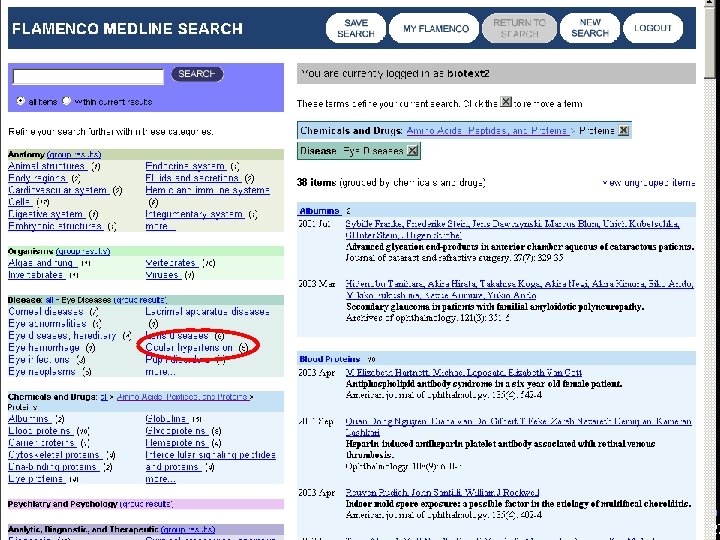The width and height of the screenshot is (720, 540).
Task: Remove the Proteins search term via X
Action: pyautogui.click(x=623, y=130)
